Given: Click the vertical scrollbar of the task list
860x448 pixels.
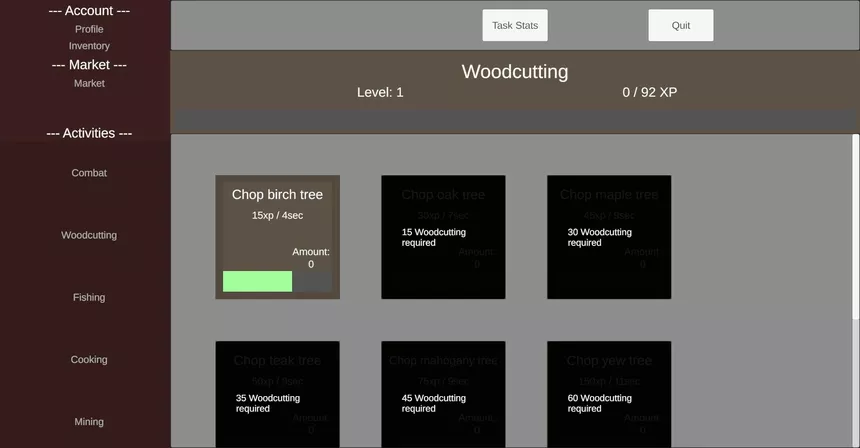Looking at the screenshot, I should [856, 226].
